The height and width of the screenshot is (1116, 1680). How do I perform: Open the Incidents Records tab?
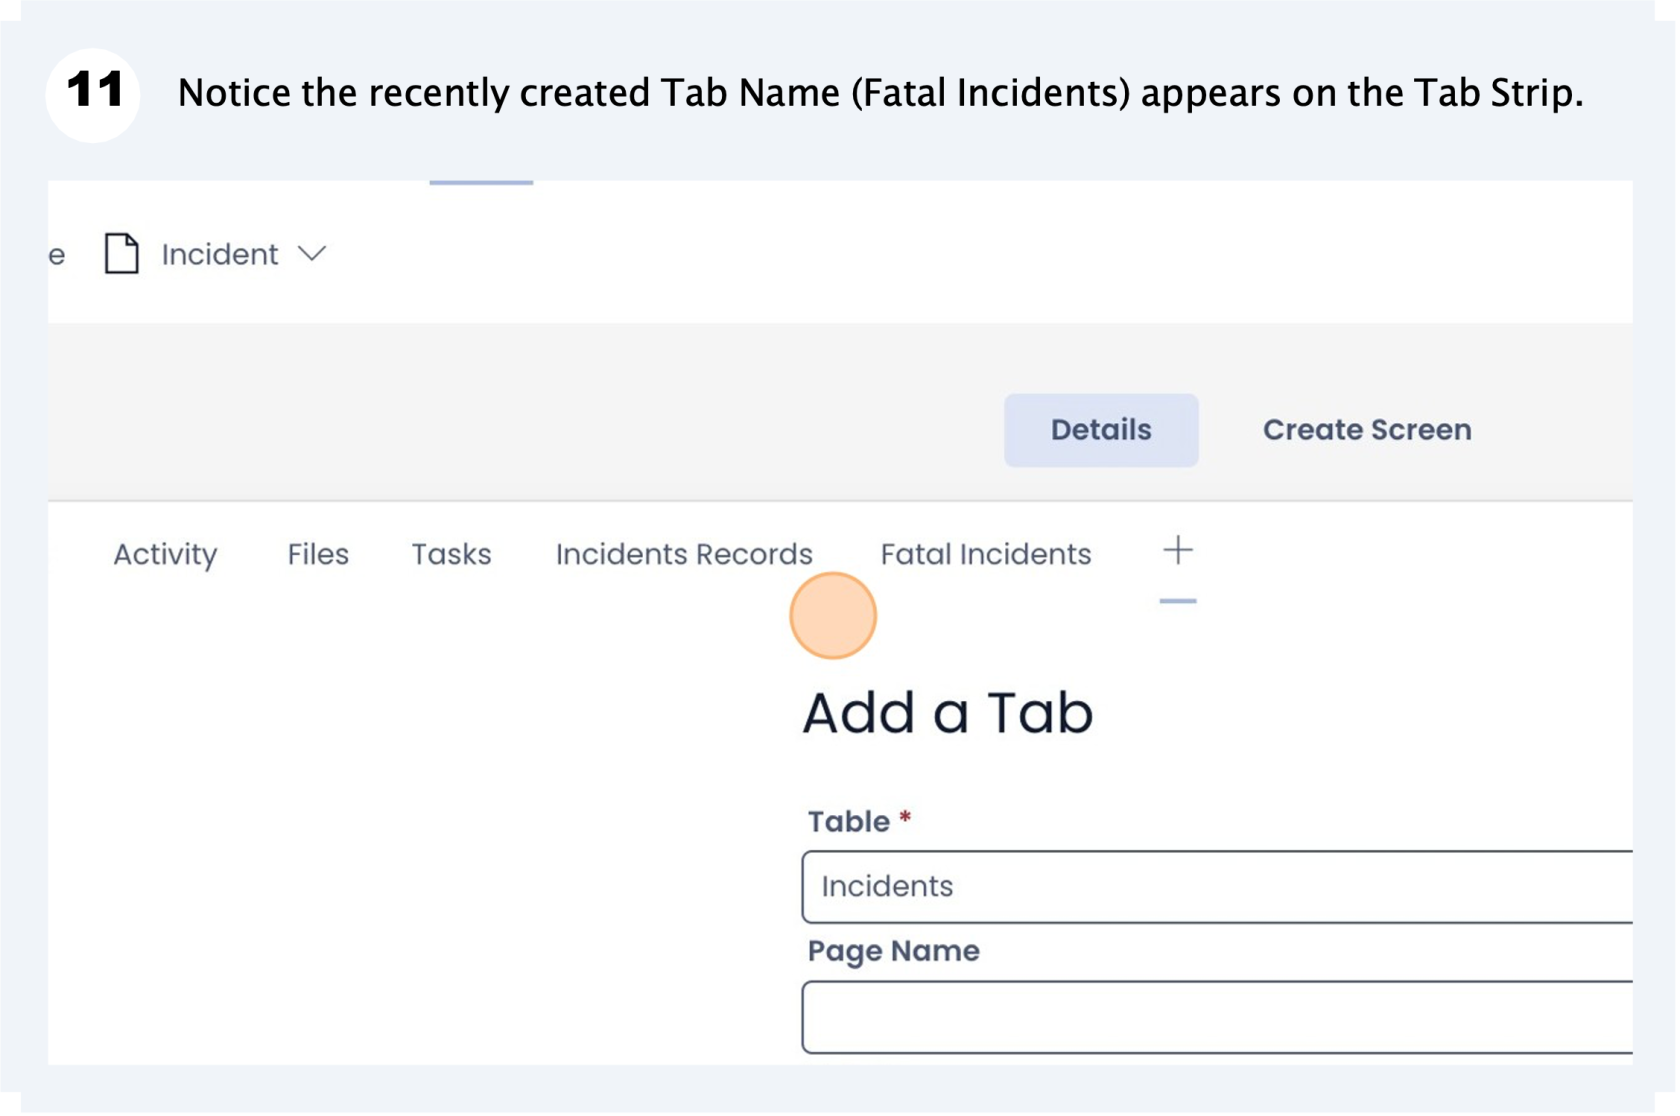pos(684,554)
